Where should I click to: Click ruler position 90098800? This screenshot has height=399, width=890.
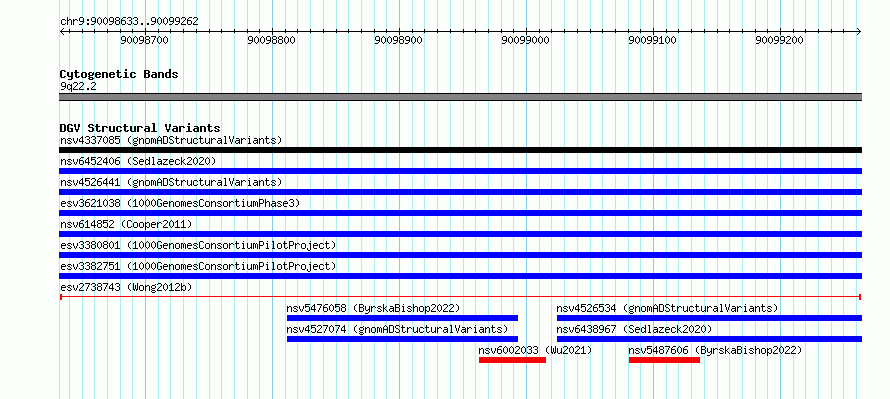click(272, 40)
